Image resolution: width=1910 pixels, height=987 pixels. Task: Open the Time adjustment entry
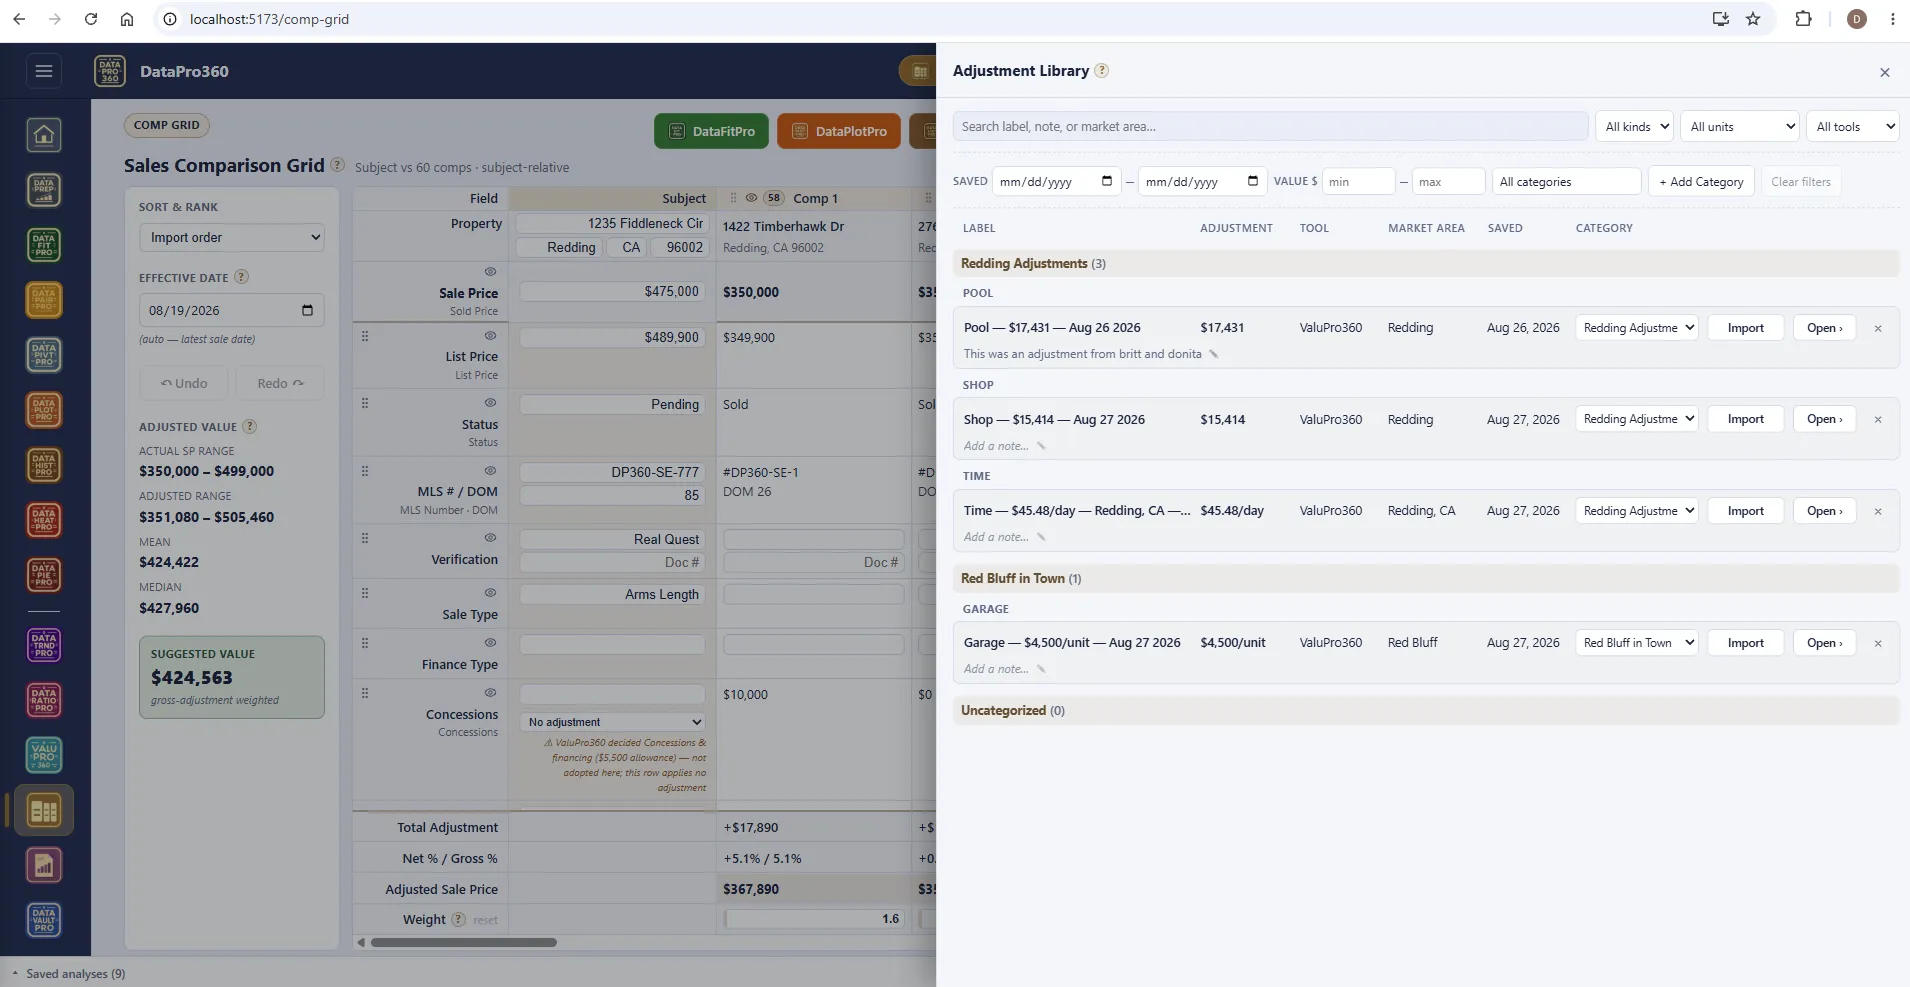(x=1824, y=511)
